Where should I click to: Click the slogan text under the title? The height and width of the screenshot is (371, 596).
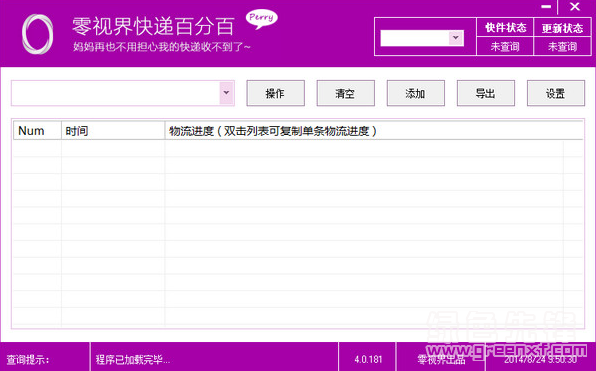(x=162, y=47)
